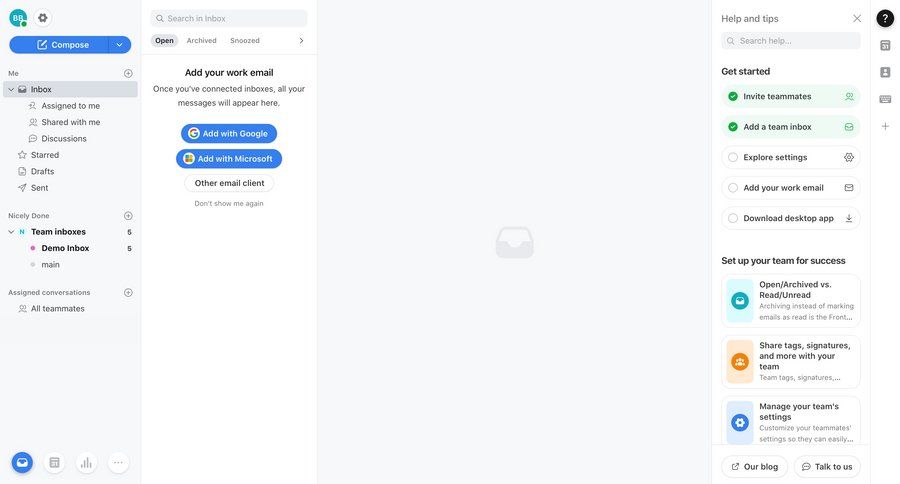Open the calendar icon in right rail
The image size is (900, 484).
click(x=885, y=45)
